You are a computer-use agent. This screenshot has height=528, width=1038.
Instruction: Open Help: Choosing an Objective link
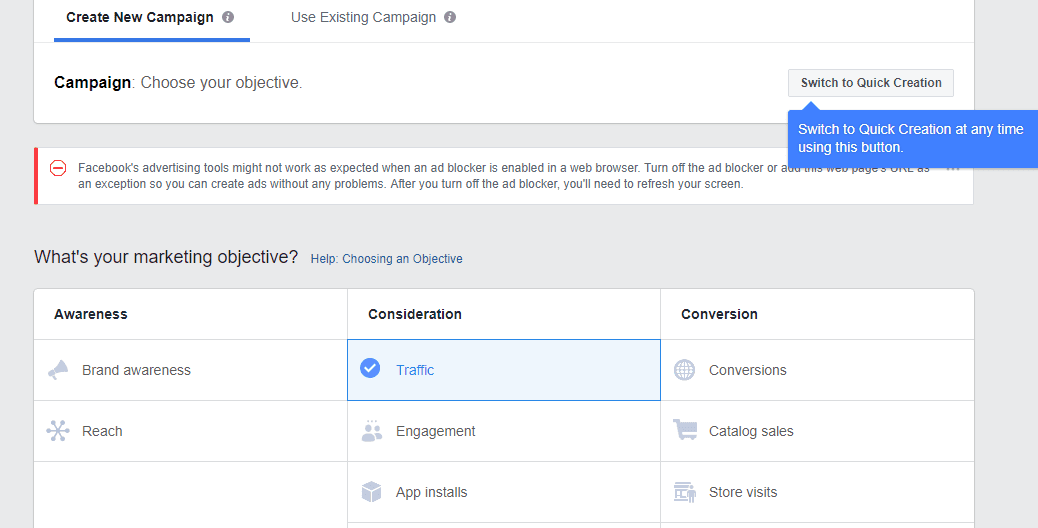point(387,259)
